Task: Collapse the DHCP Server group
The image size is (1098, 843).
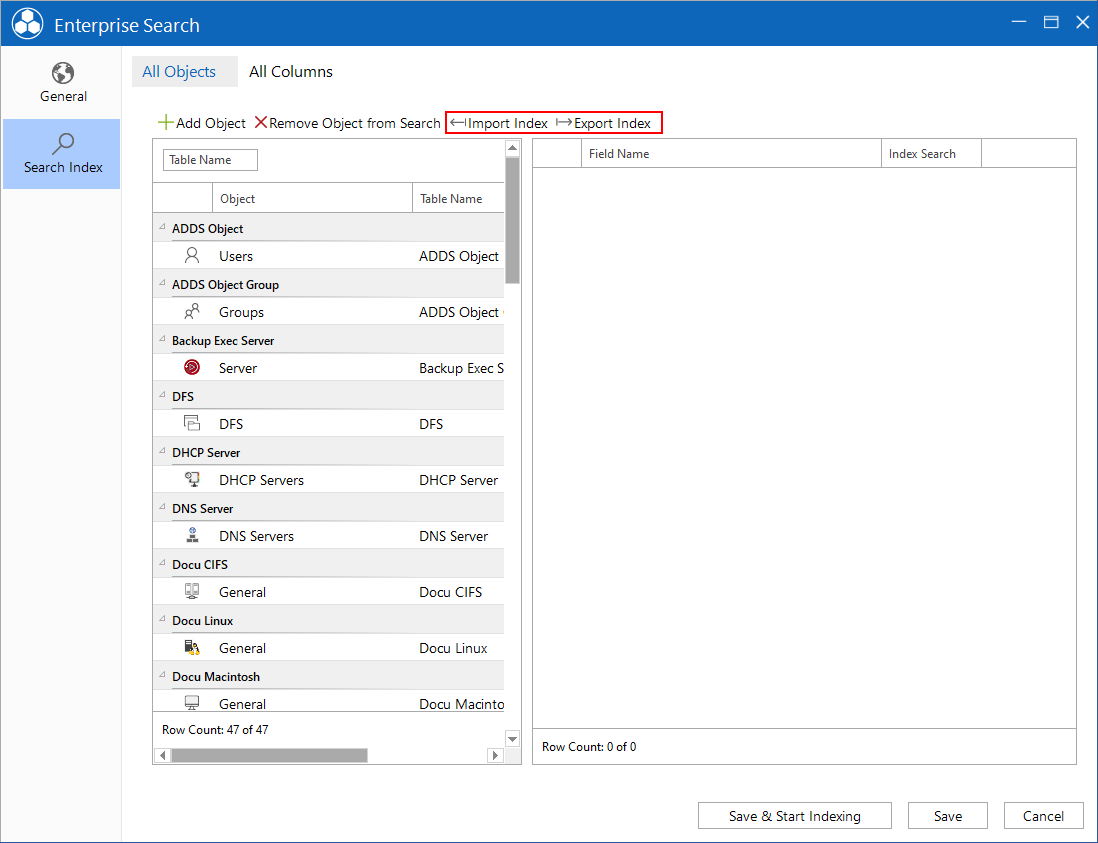Action: point(162,452)
